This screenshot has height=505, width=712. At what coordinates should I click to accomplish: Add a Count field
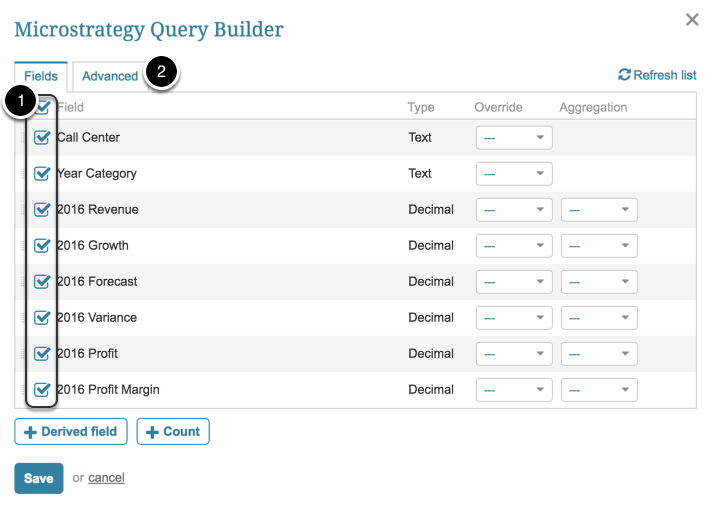tap(173, 431)
